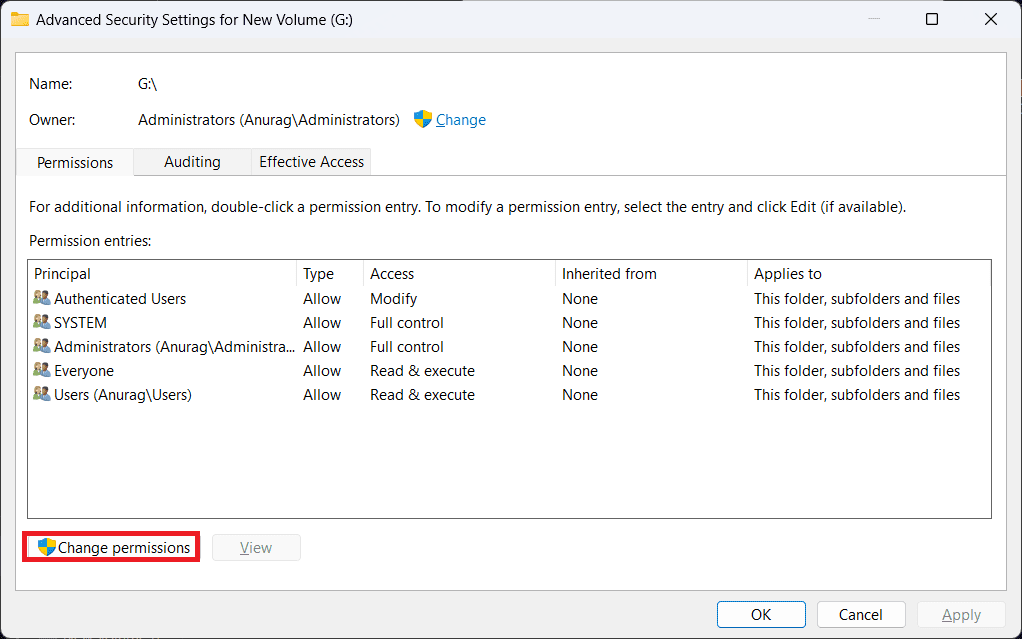
Task: Click the shield icon next to owner Change
Action: [x=423, y=119]
